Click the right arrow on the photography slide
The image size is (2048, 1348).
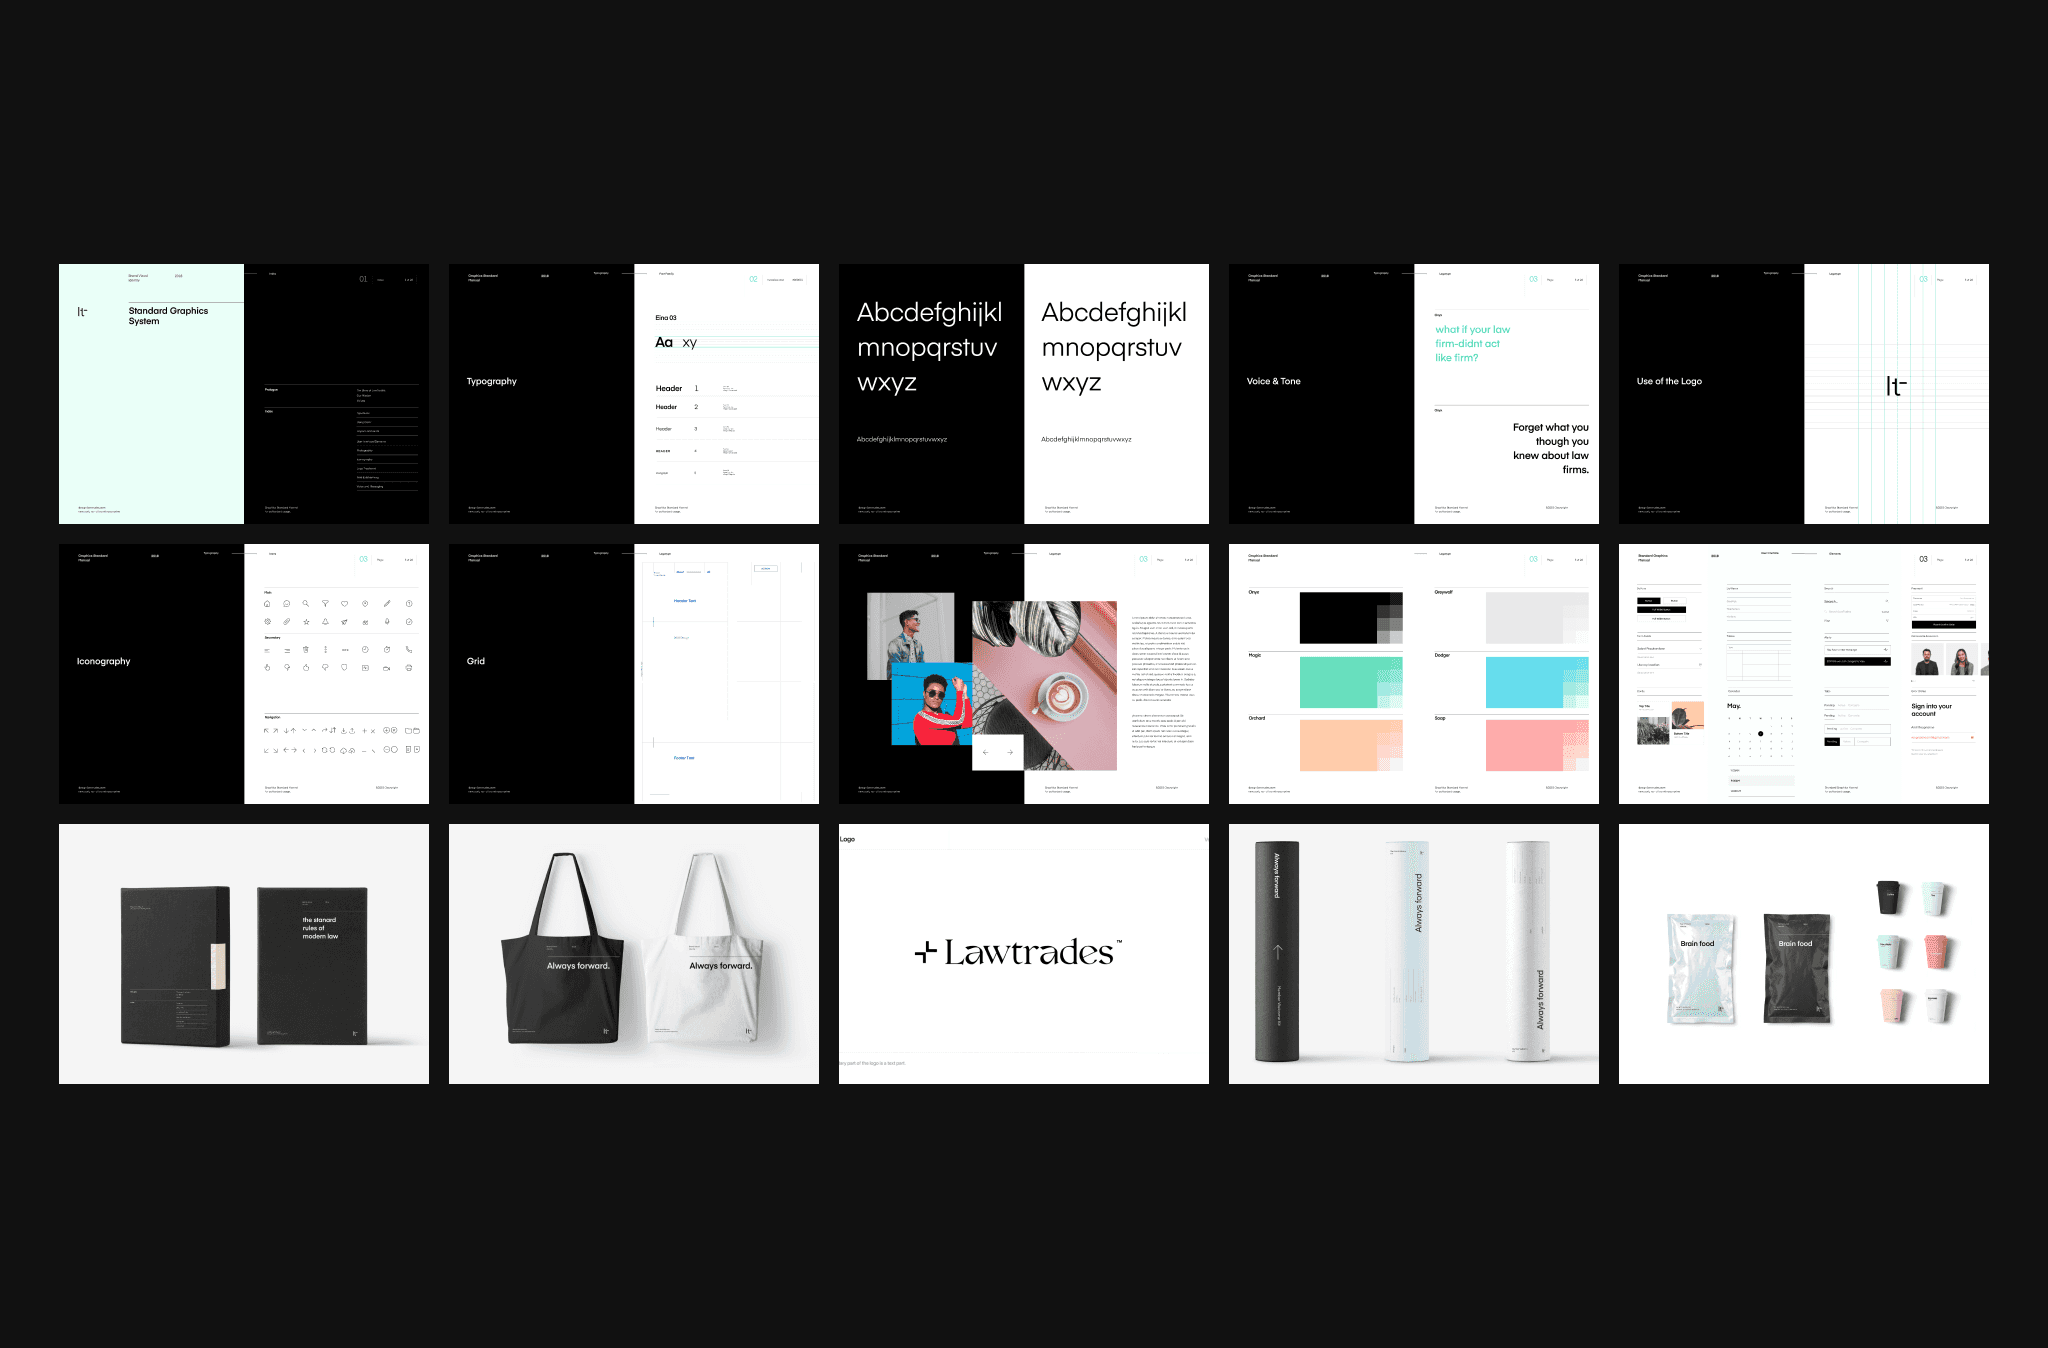(1010, 752)
